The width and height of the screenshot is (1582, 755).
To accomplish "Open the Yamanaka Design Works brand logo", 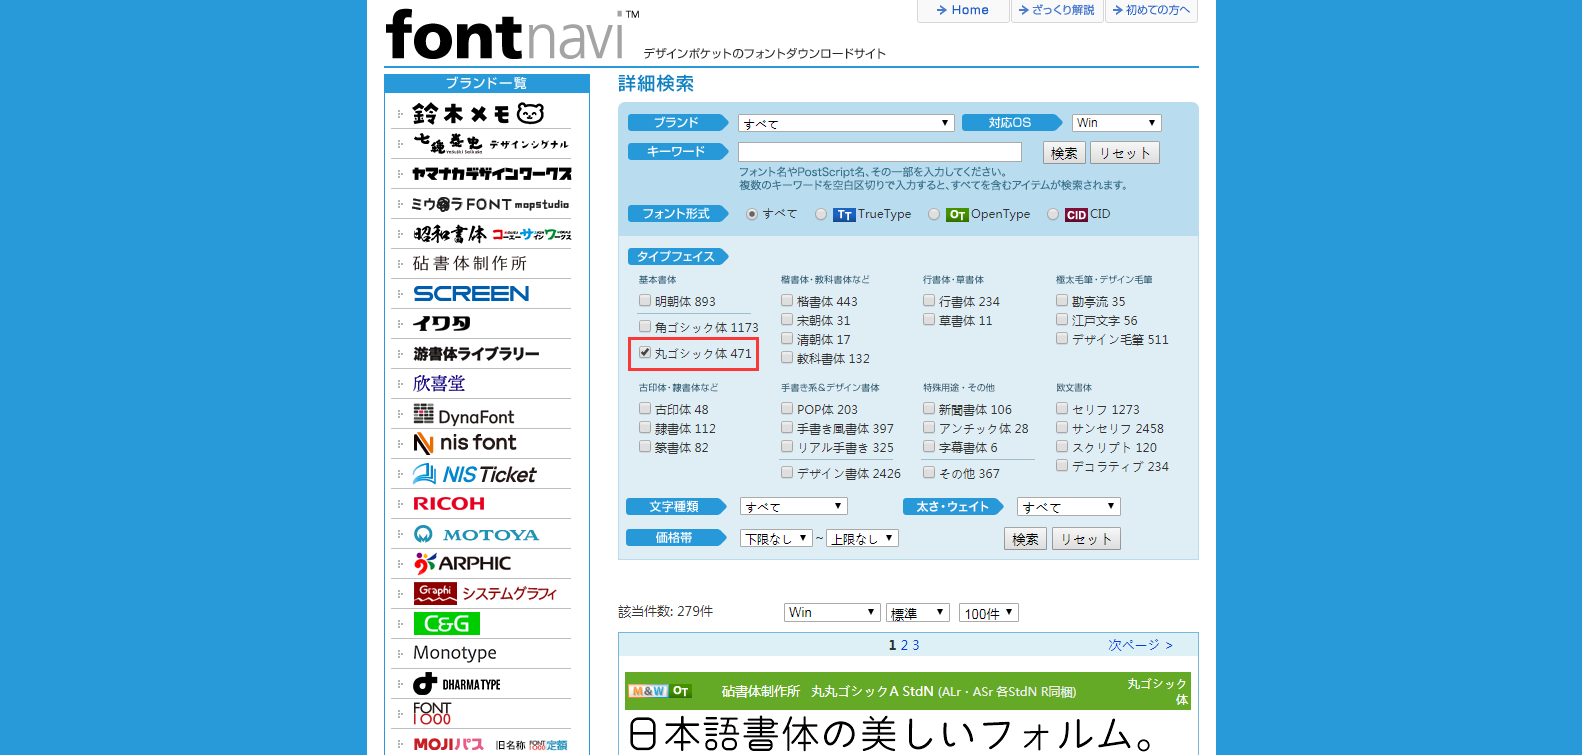I will [491, 174].
